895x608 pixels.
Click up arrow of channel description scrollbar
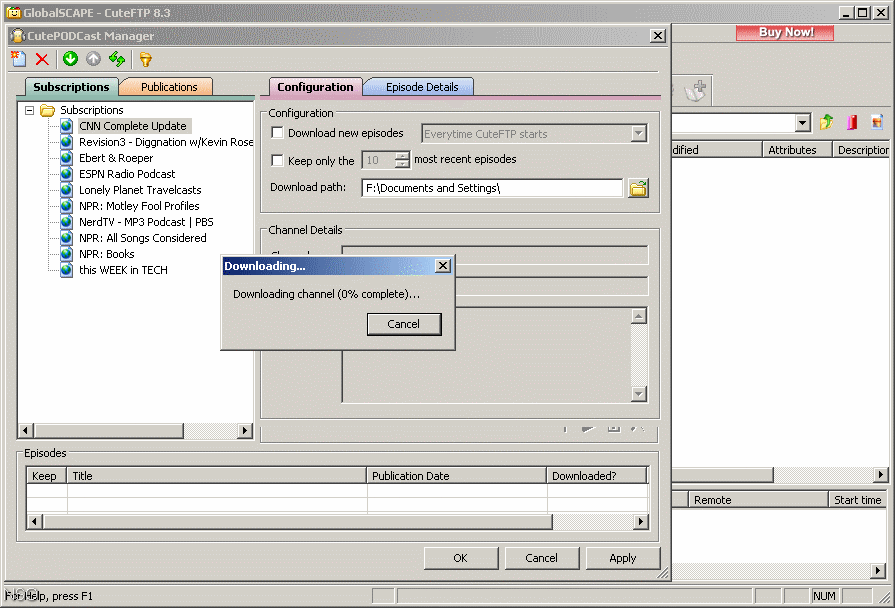[x=639, y=316]
